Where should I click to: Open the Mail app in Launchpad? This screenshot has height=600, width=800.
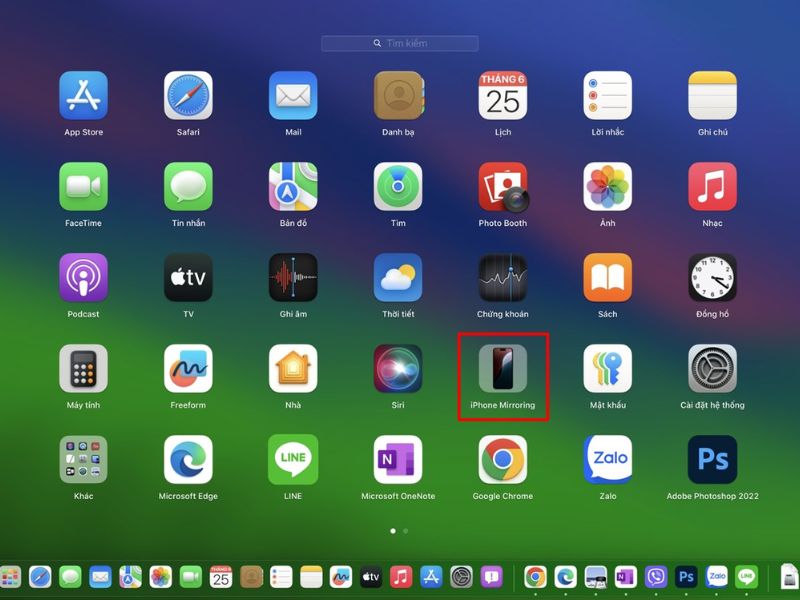[x=293, y=95]
